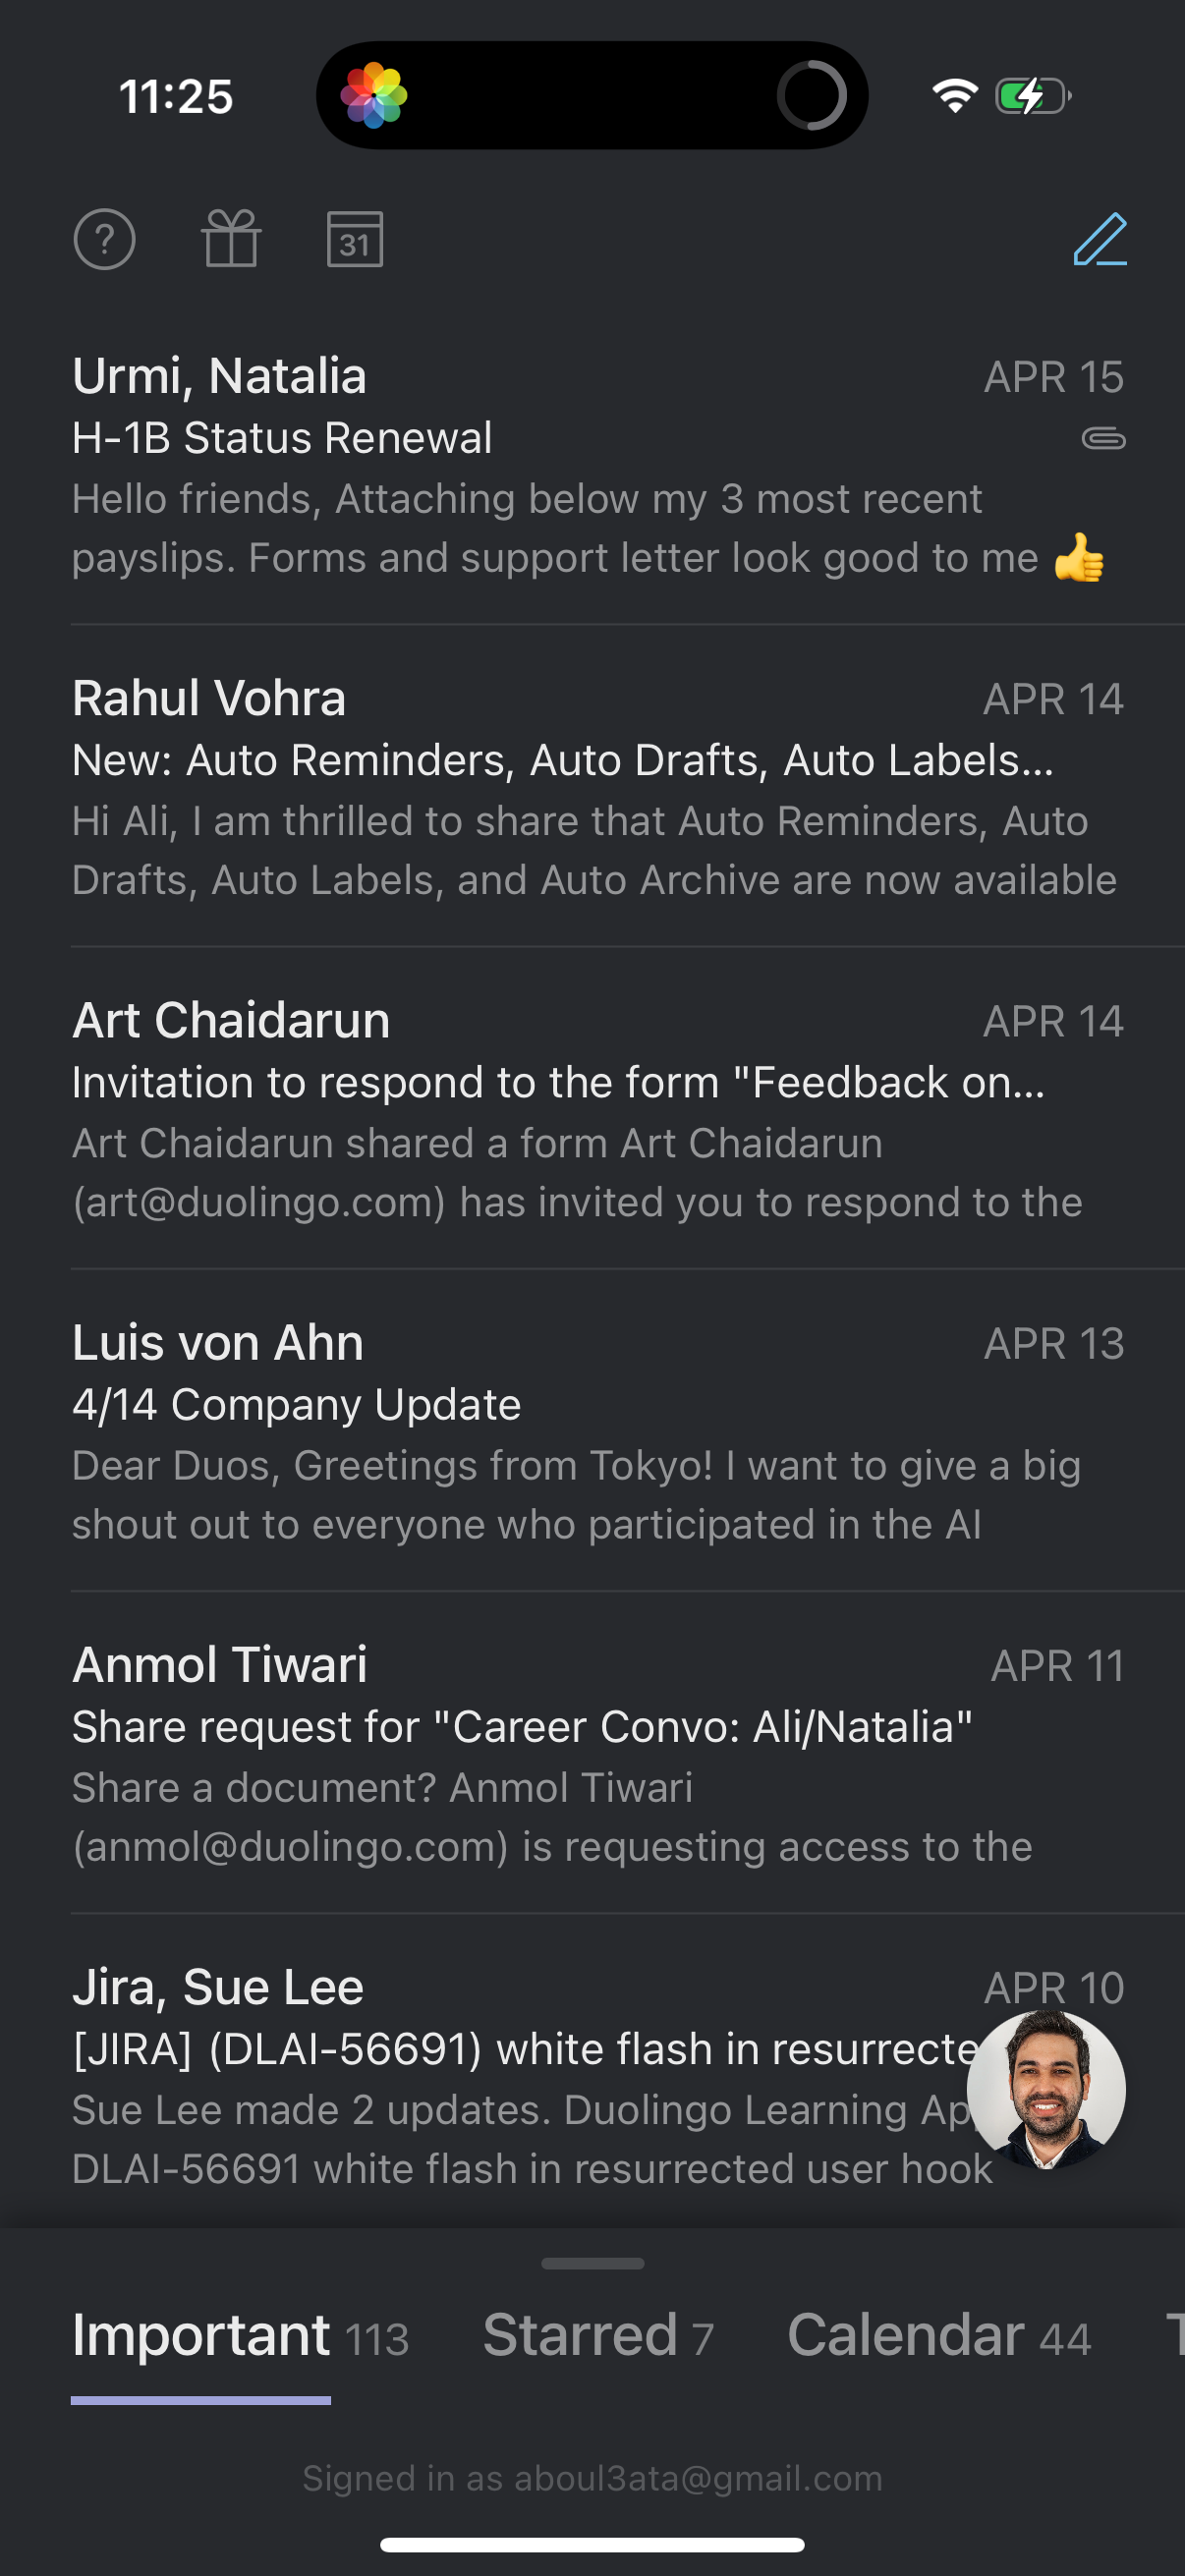Open Art Chaidarun's form invitation email
This screenshot has height=2576, width=1185.
tap(560, 1112)
